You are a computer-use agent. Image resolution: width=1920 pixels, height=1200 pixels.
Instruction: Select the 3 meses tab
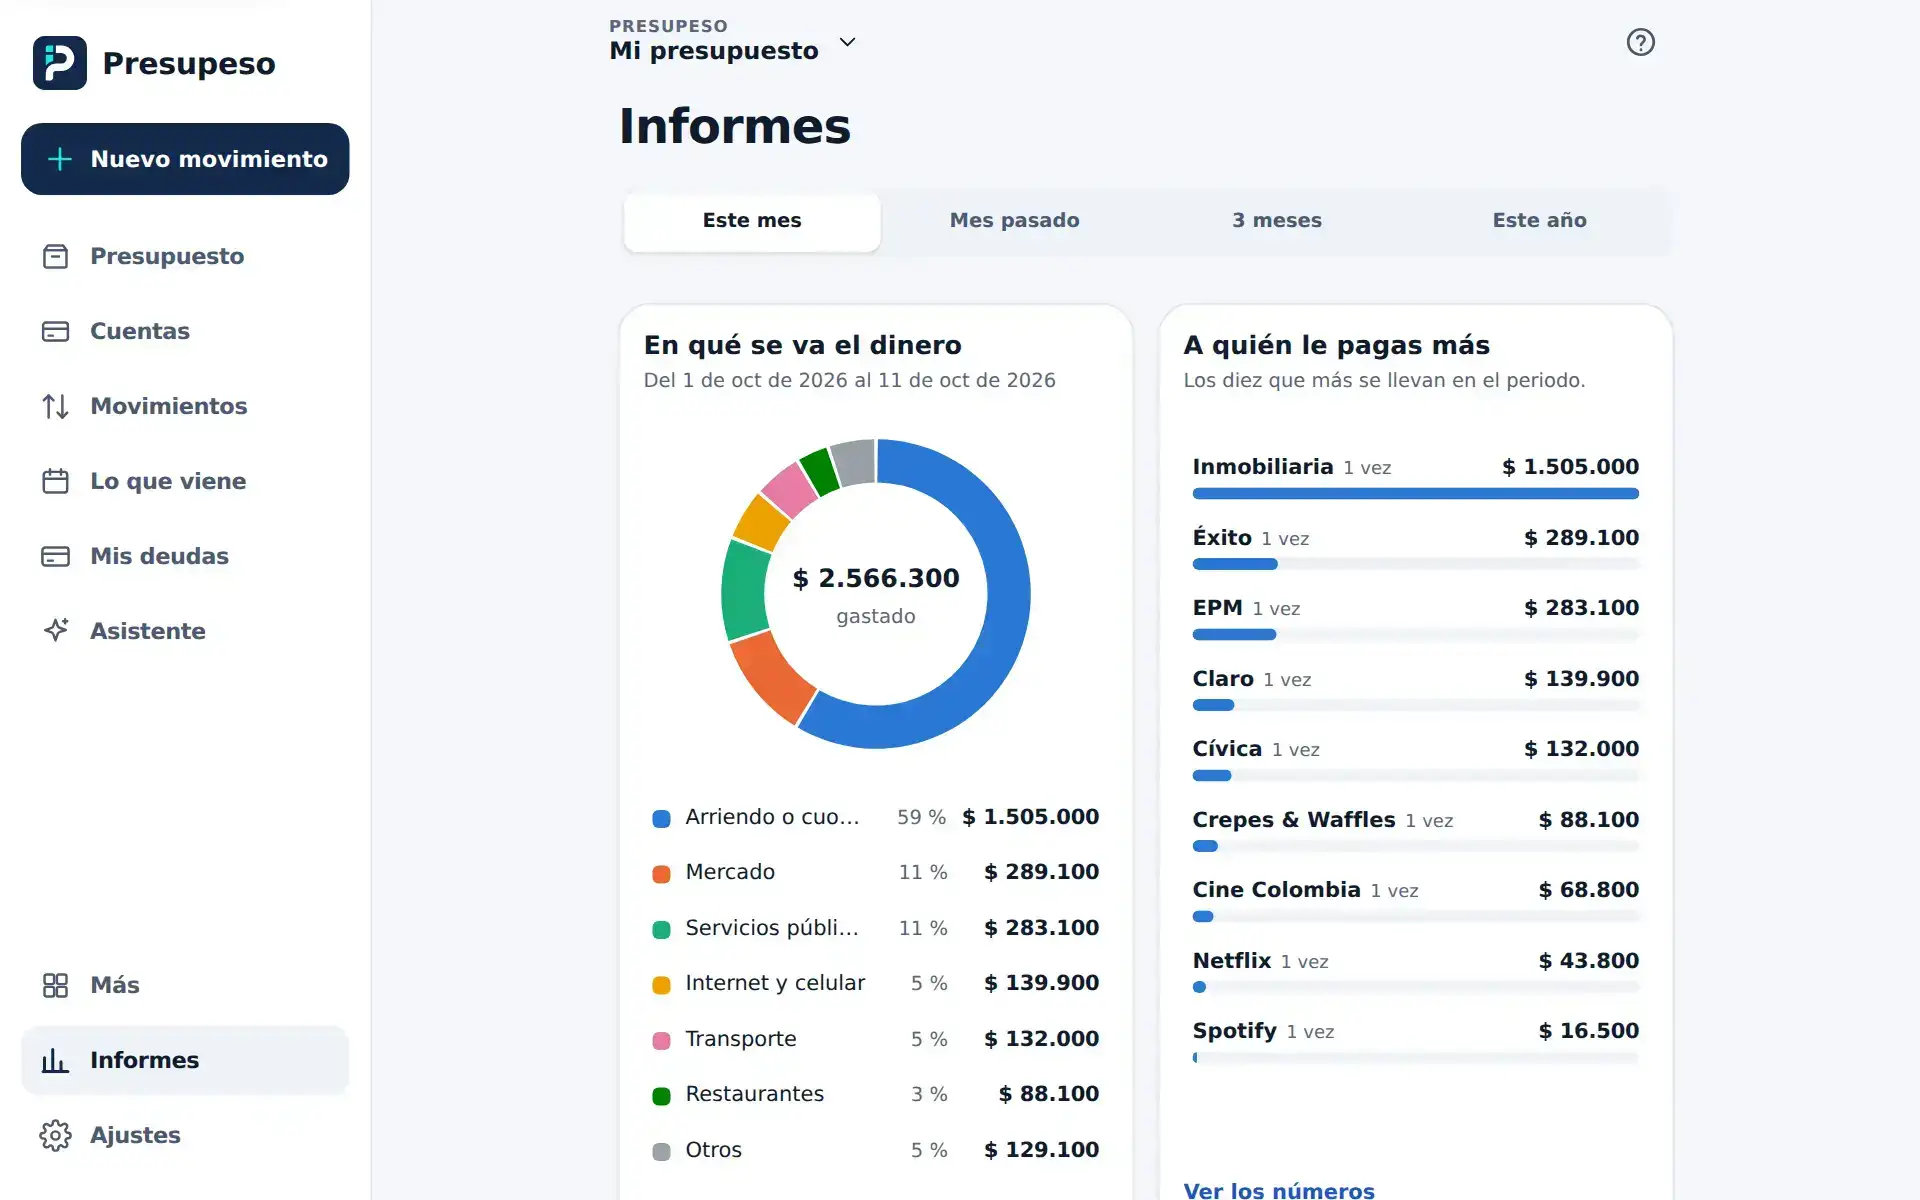coord(1277,221)
